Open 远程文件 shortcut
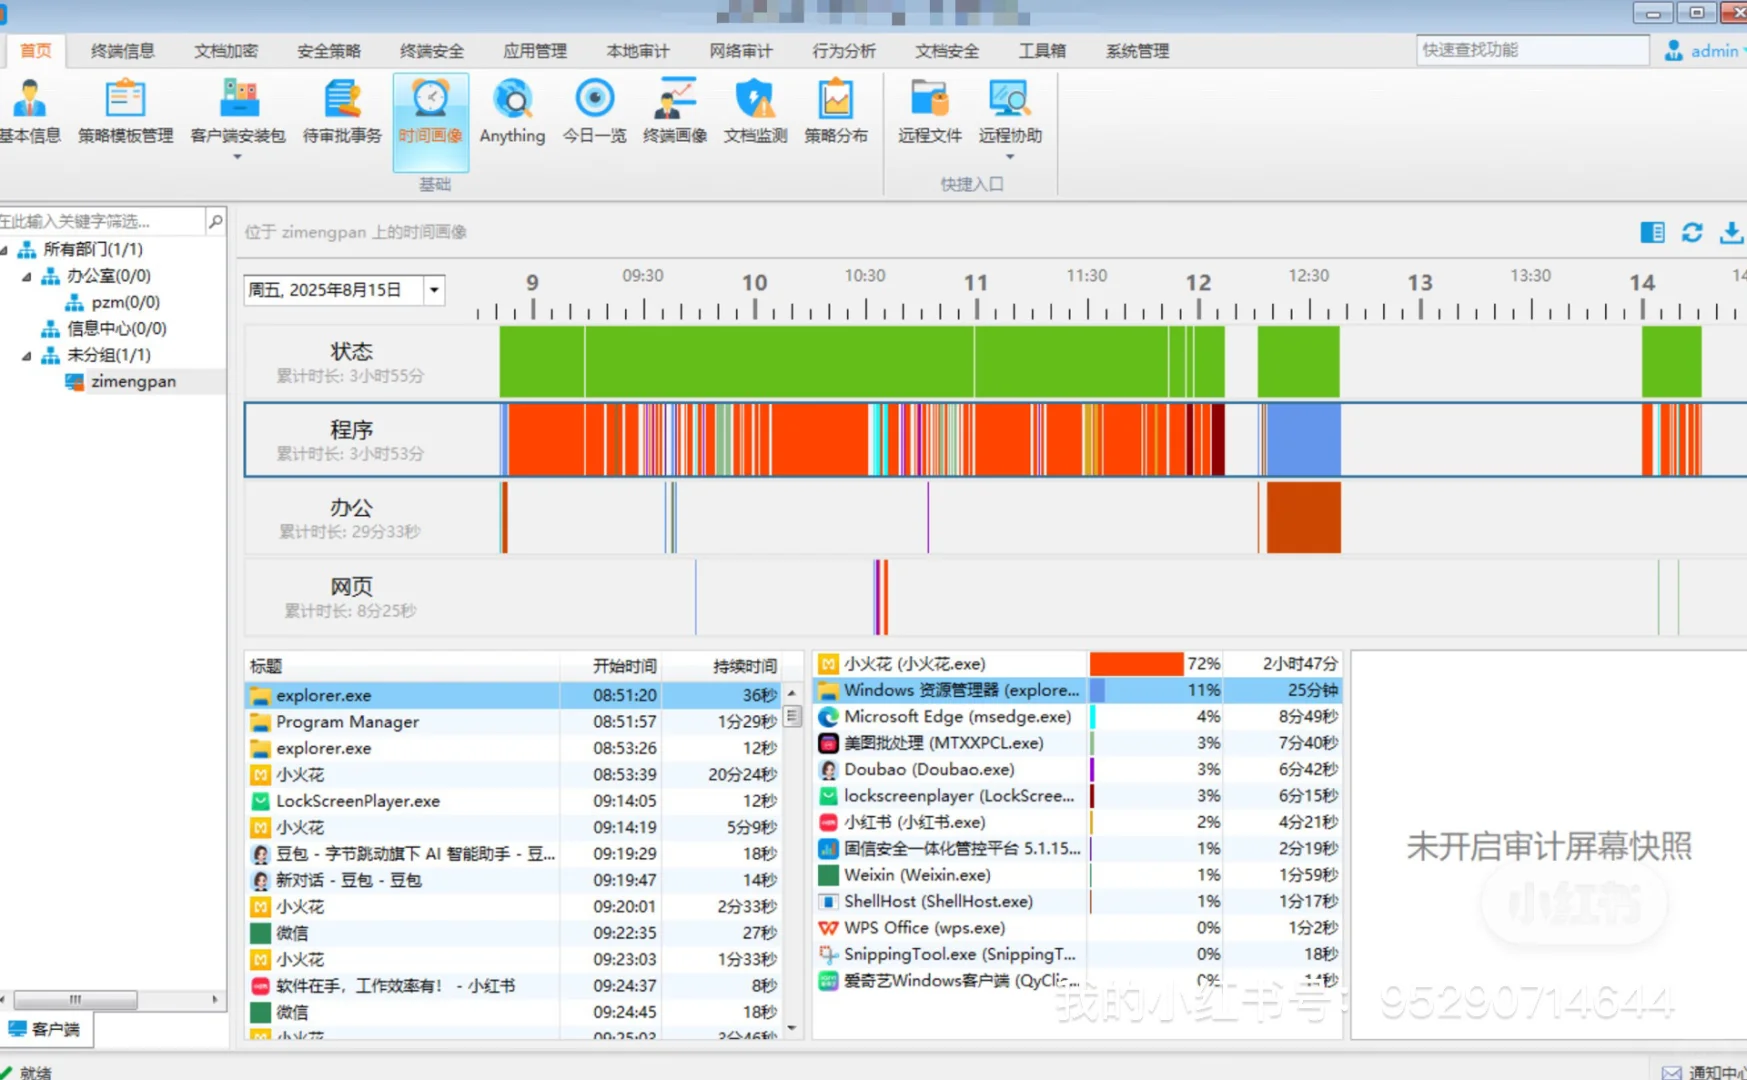The image size is (1747, 1080). tap(929, 111)
